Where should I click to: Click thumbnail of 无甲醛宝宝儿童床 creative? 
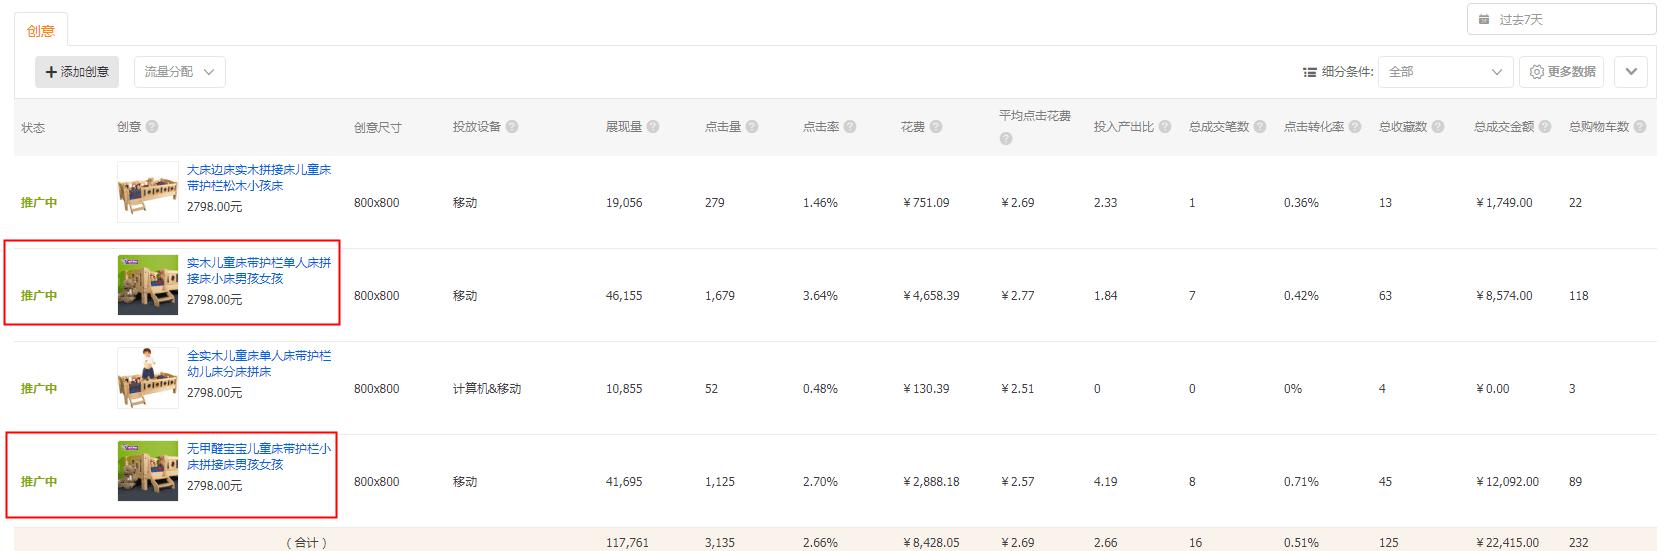coord(148,471)
